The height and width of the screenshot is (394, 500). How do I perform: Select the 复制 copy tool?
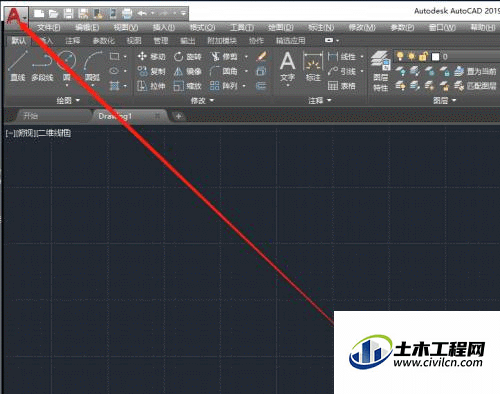(x=151, y=71)
